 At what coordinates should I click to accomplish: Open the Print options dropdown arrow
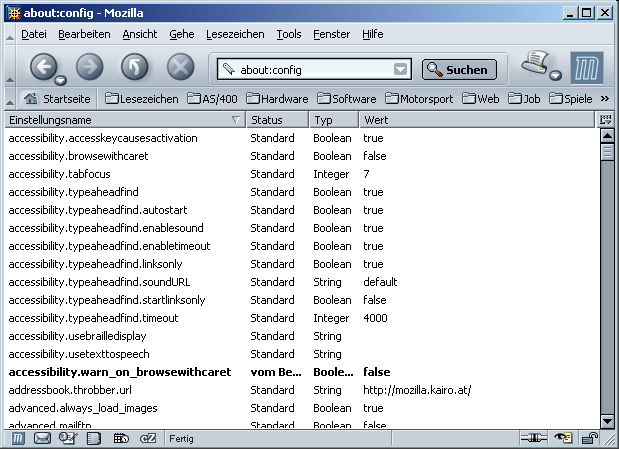click(x=555, y=75)
